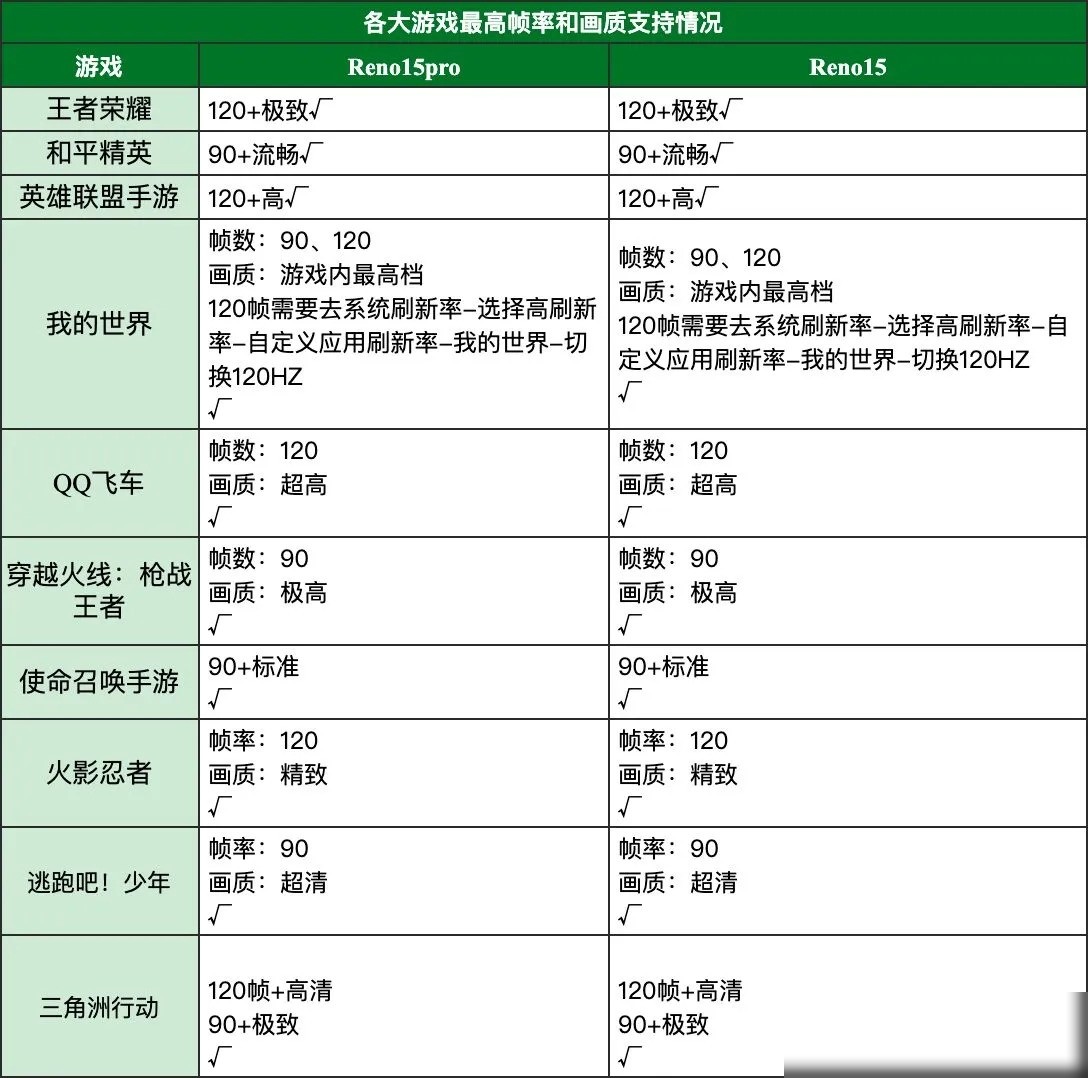This screenshot has height=1078, width=1088.
Task: Click the 逃跑吧！少年 row label
Action: [x=99, y=882]
